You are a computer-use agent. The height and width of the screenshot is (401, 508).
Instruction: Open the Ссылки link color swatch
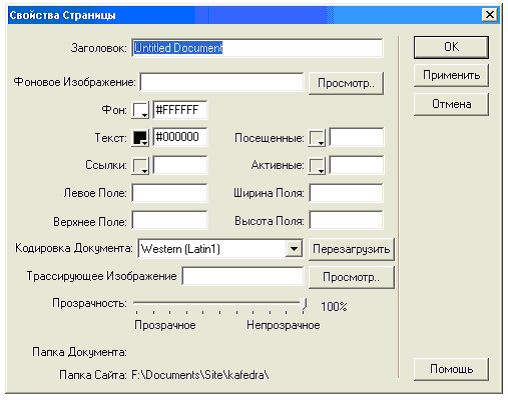click(140, 165)
